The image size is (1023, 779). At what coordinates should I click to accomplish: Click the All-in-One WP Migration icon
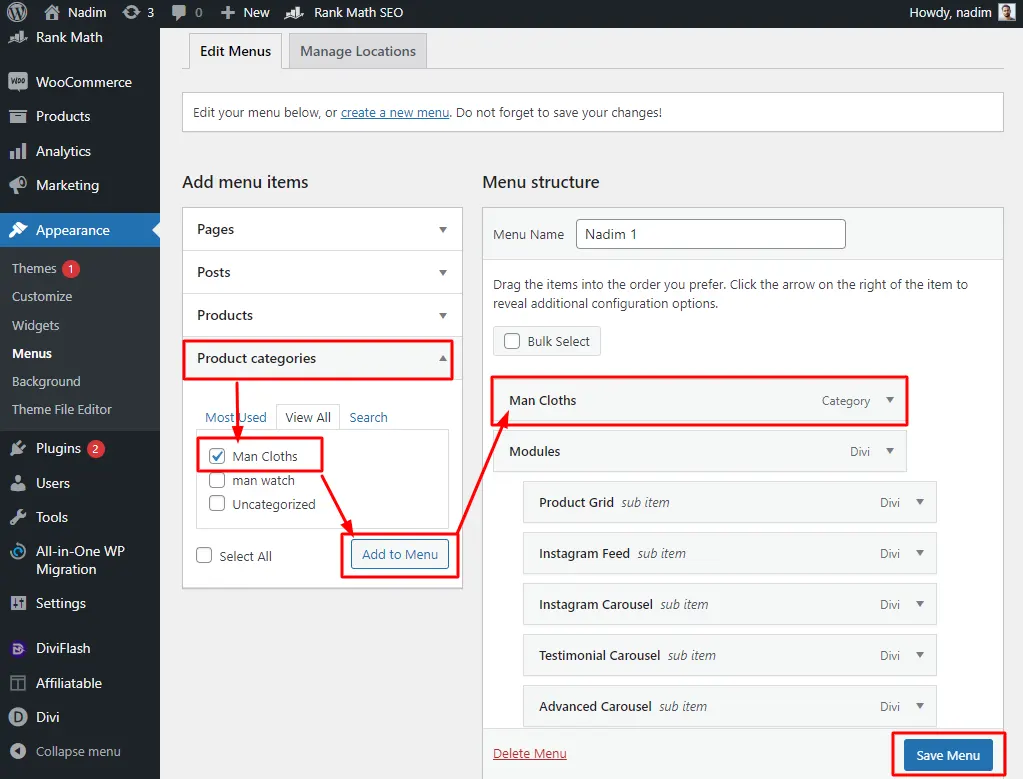[x=20, y=551]
